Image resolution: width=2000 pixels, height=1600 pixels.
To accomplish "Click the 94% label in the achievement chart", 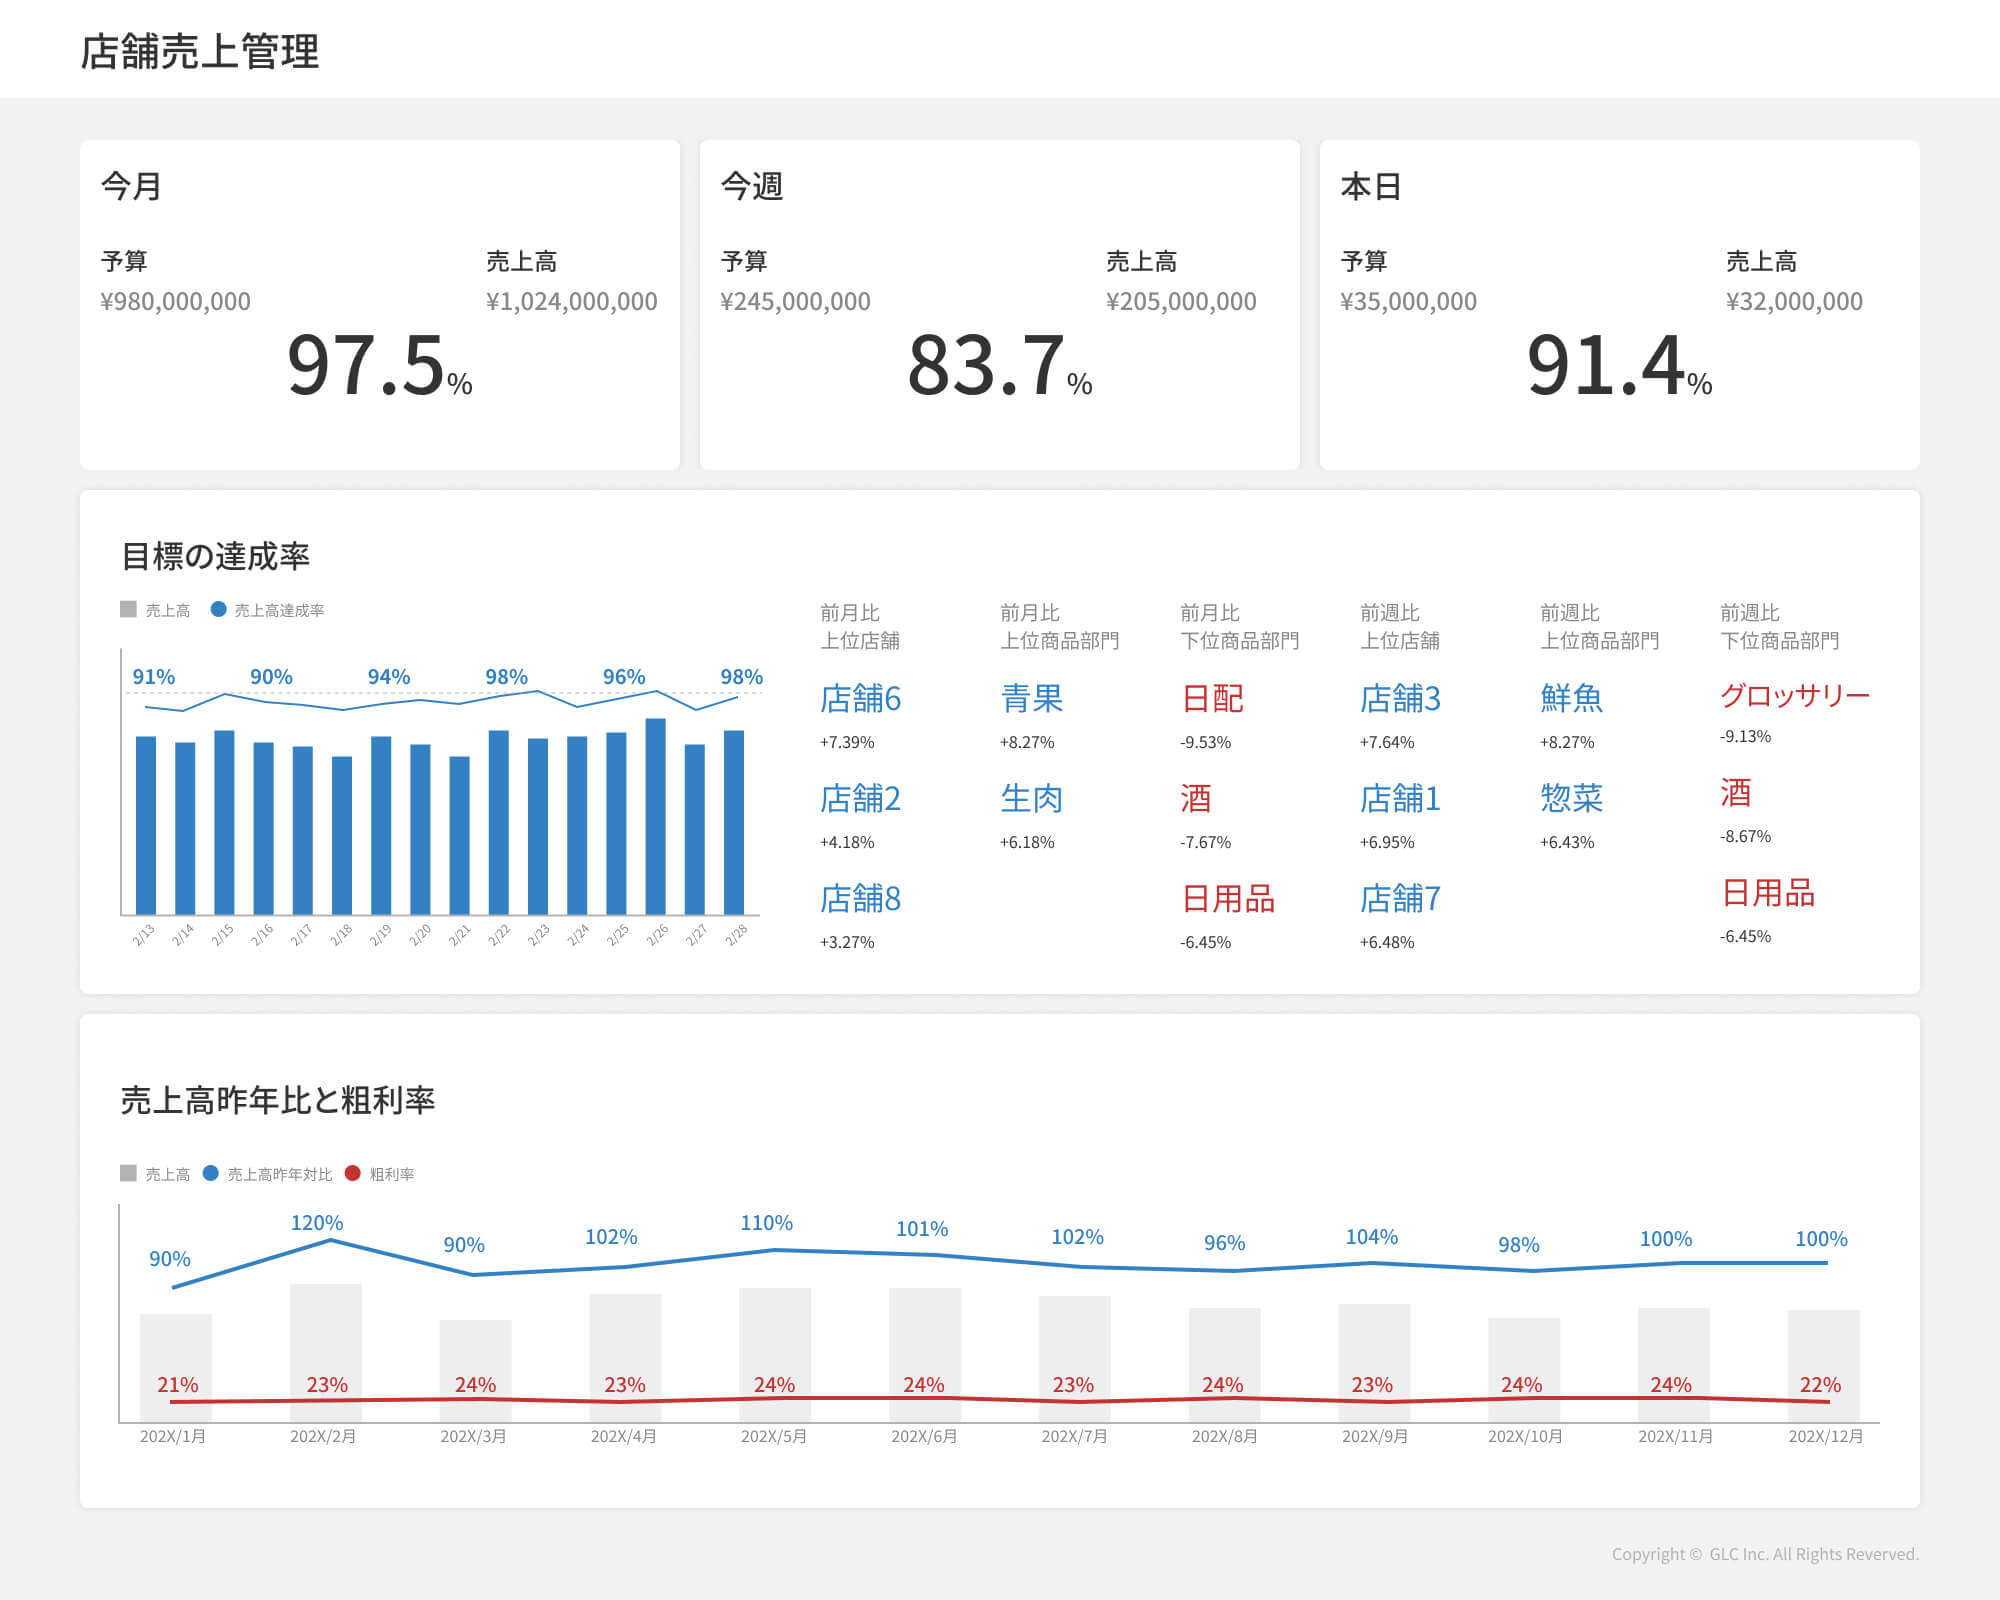I will click(389, 677).
